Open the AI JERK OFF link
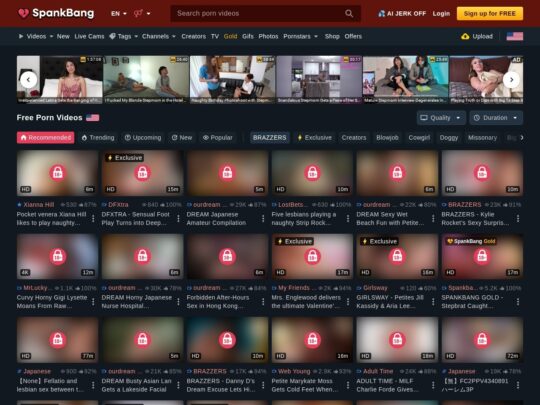540x405 pixels. (x=402, y=13)
